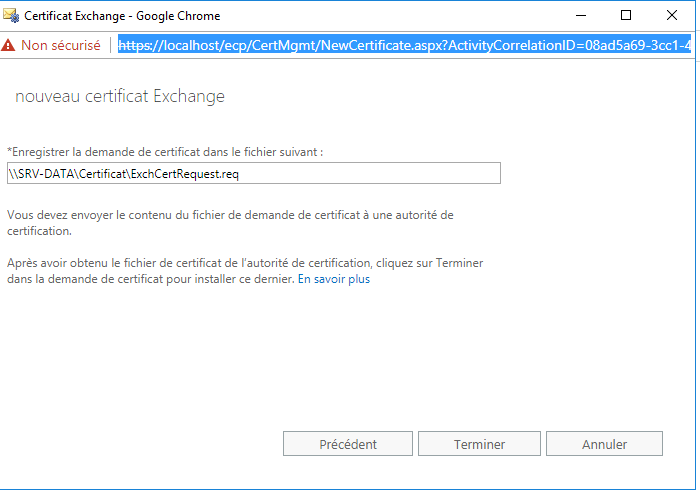Maximize the Chrome window
Image resolution: width=700 pixels, height=490 pixels.
coord(626,15)
